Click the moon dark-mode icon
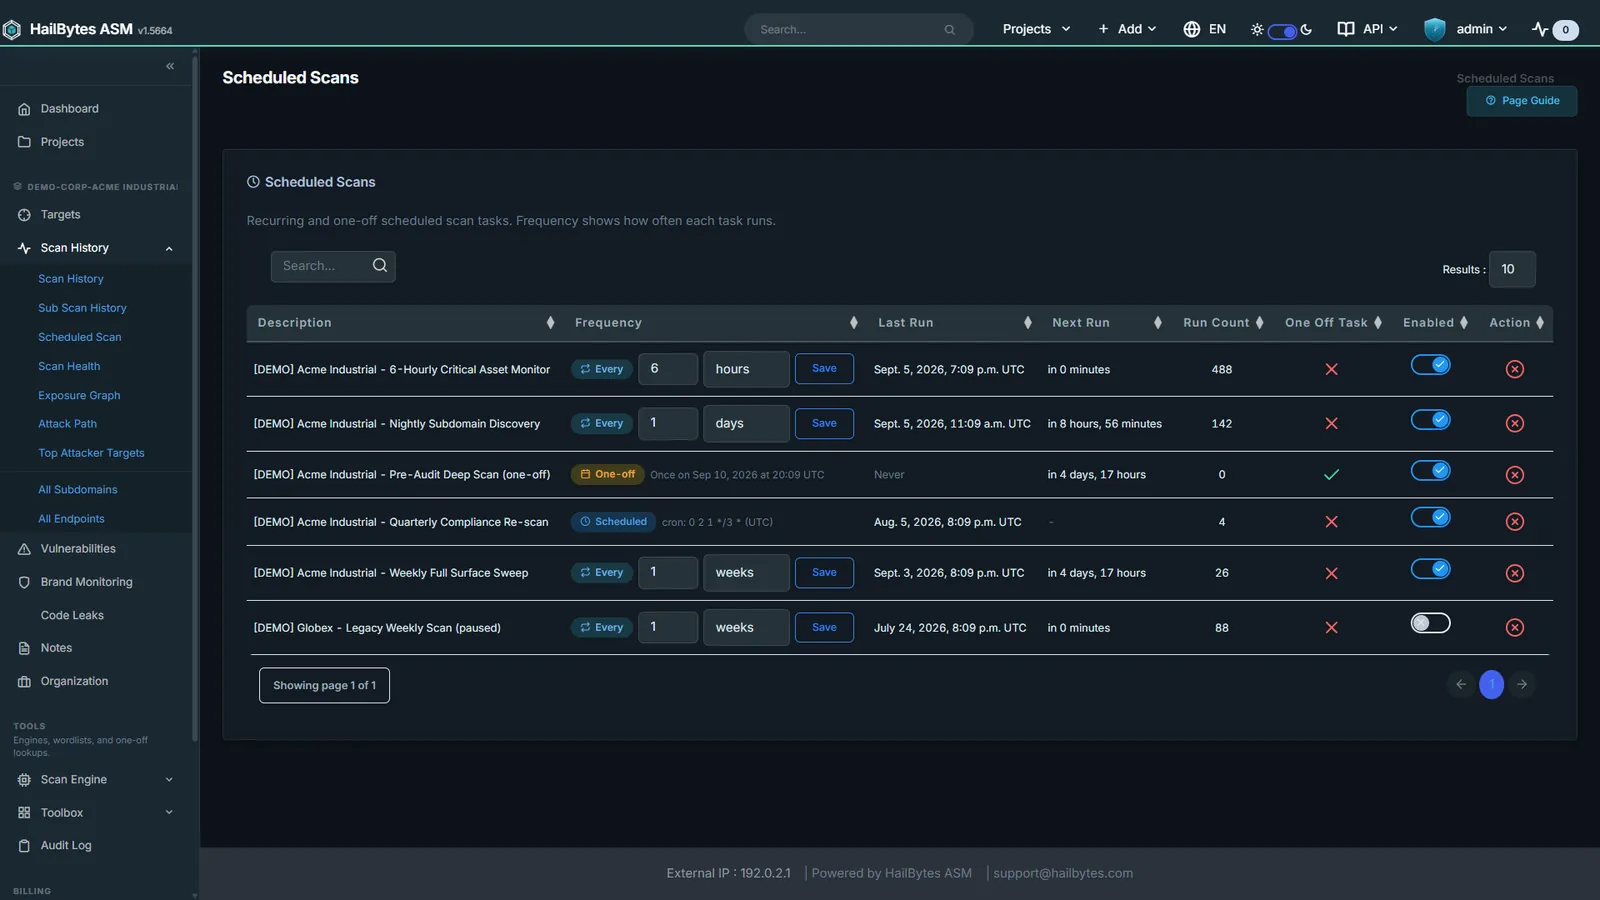Viewport: 1600px width, 900px height. tap(1306, 30)
